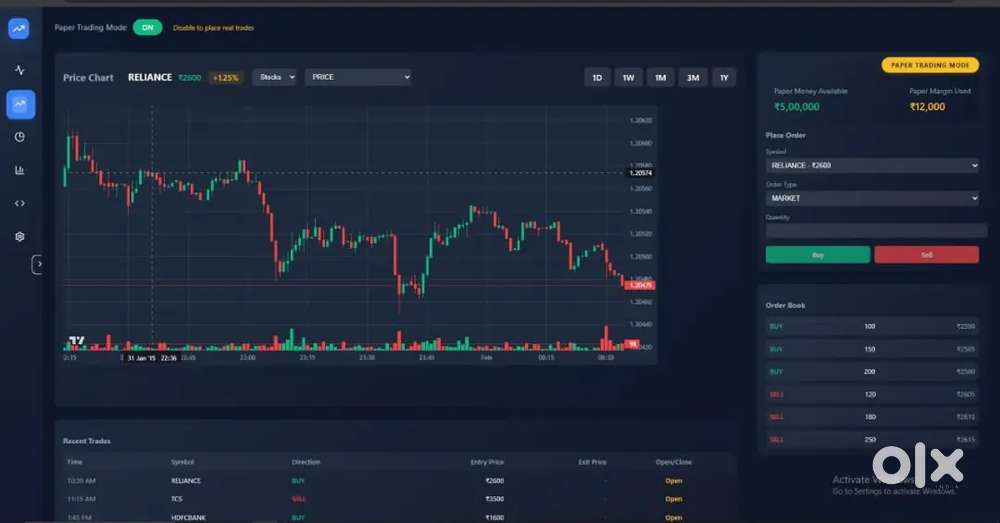
Task: Click the RELIANCE symbol in chart header
Action: pyautogui.click(x=150, y=77)
